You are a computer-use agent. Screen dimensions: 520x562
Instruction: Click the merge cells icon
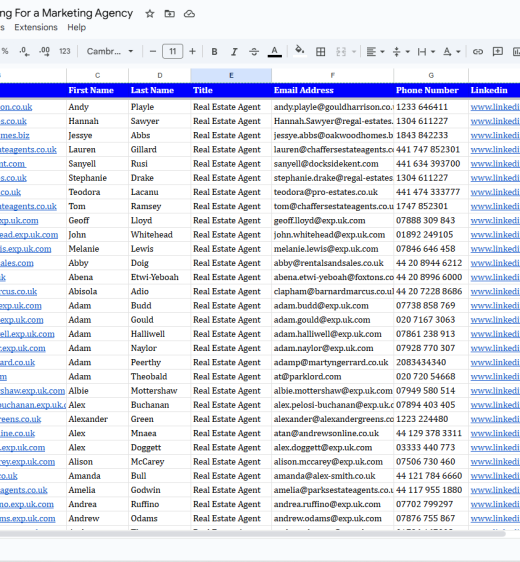(x=341, y=52)
